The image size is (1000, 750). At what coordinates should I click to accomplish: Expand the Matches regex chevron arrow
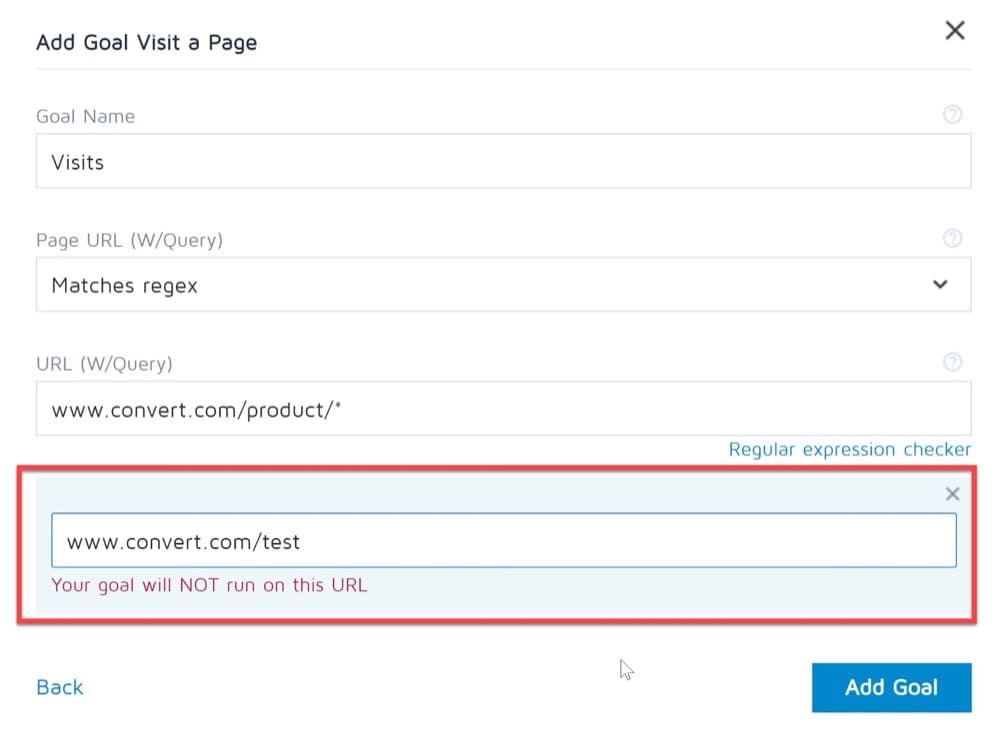(x=940, y=285)
